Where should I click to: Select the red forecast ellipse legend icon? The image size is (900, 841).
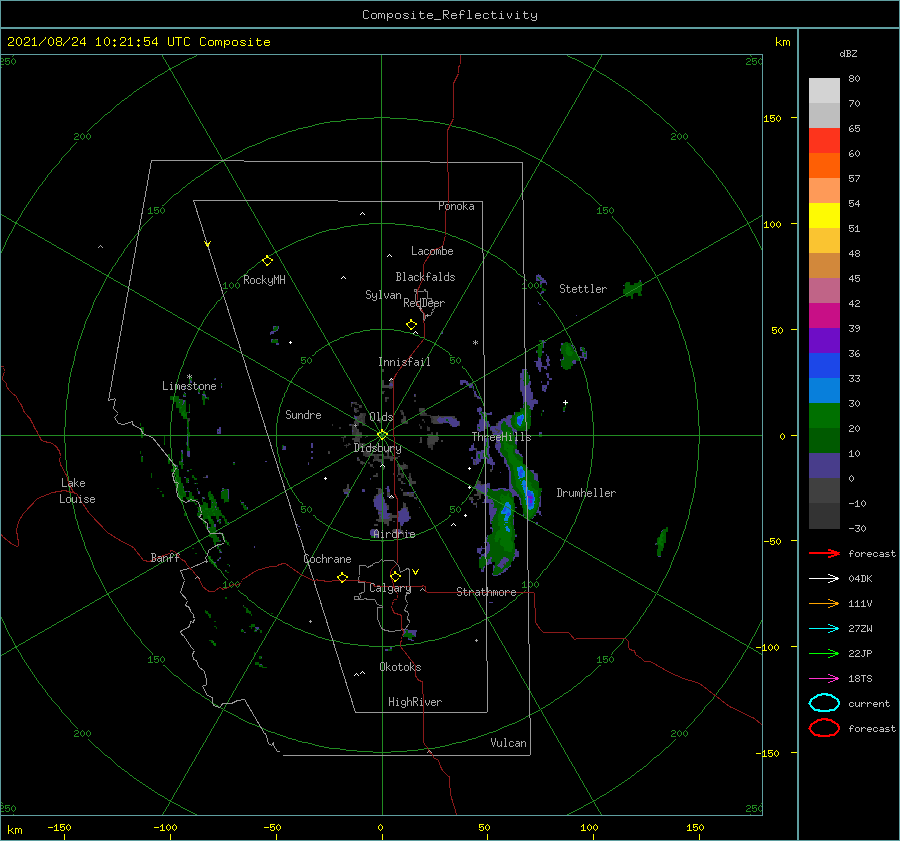click(x=824, y=728)
